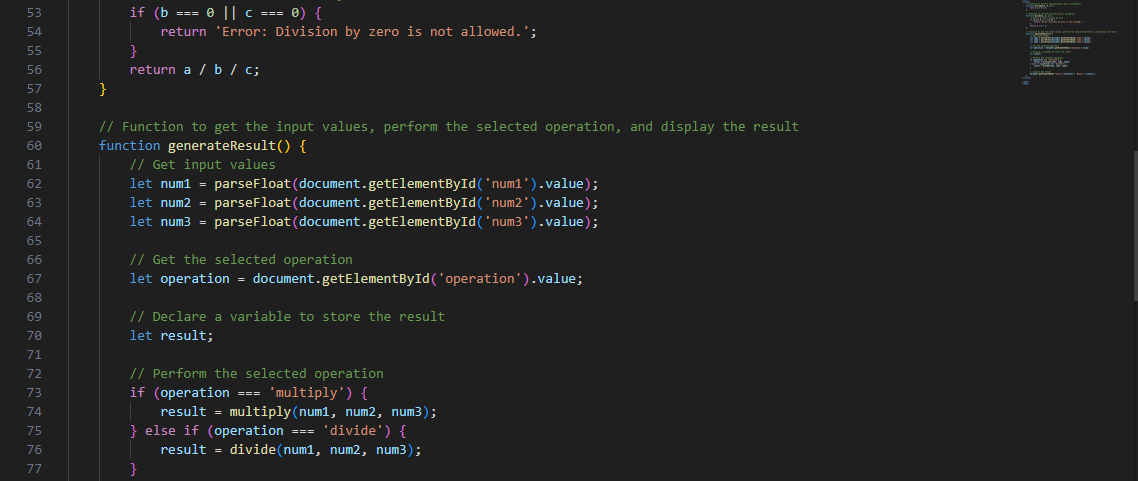Click the 'operation' string literal on line 67
The height and width of the screenshot is (481, 1138).
coord(480,279)
